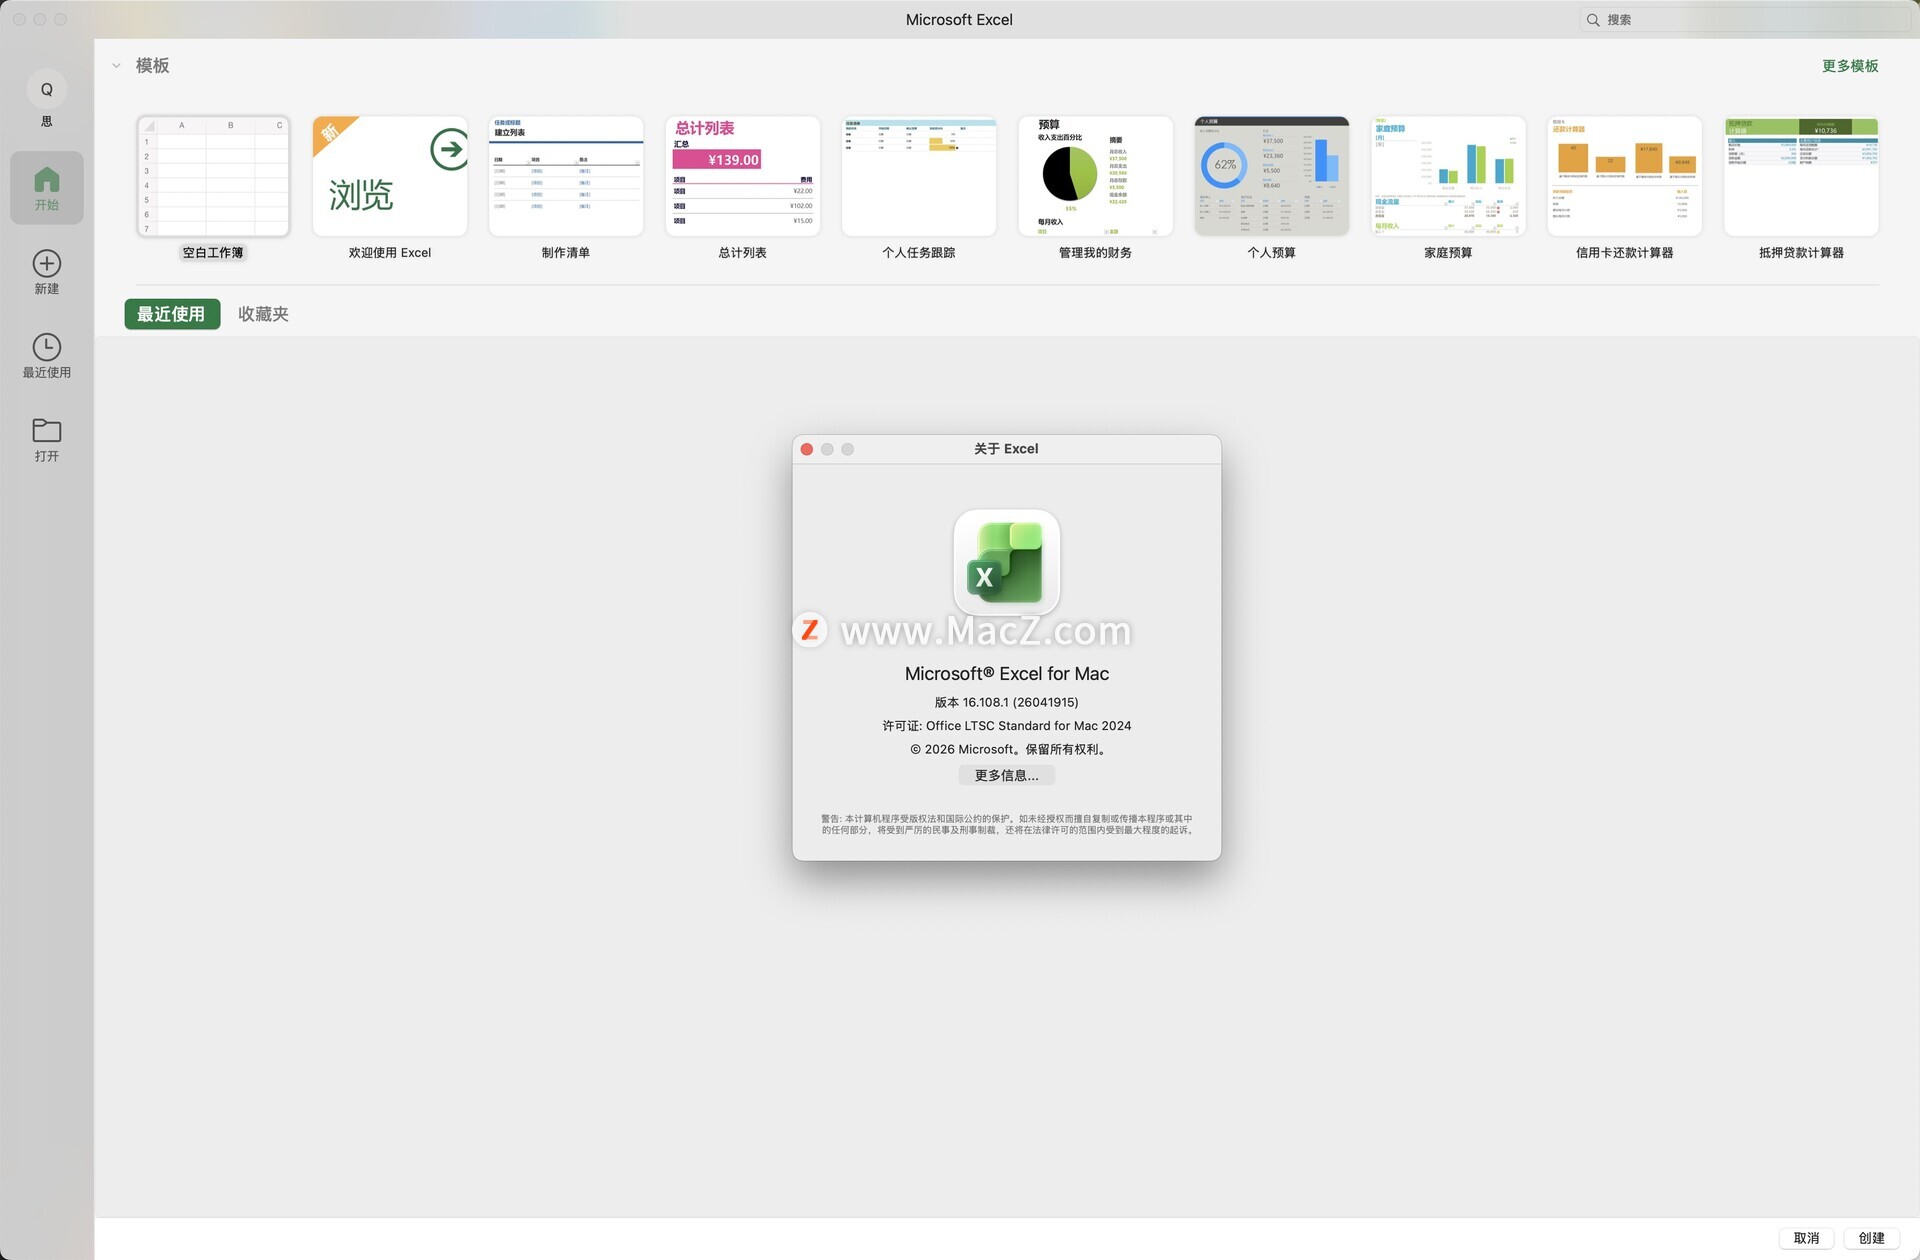Choose the Mortgage Calculator (抵押贷款计算器) template
This screenshot has height=1260, width=1920.
pyautogui.click(x=1800, y=177)
